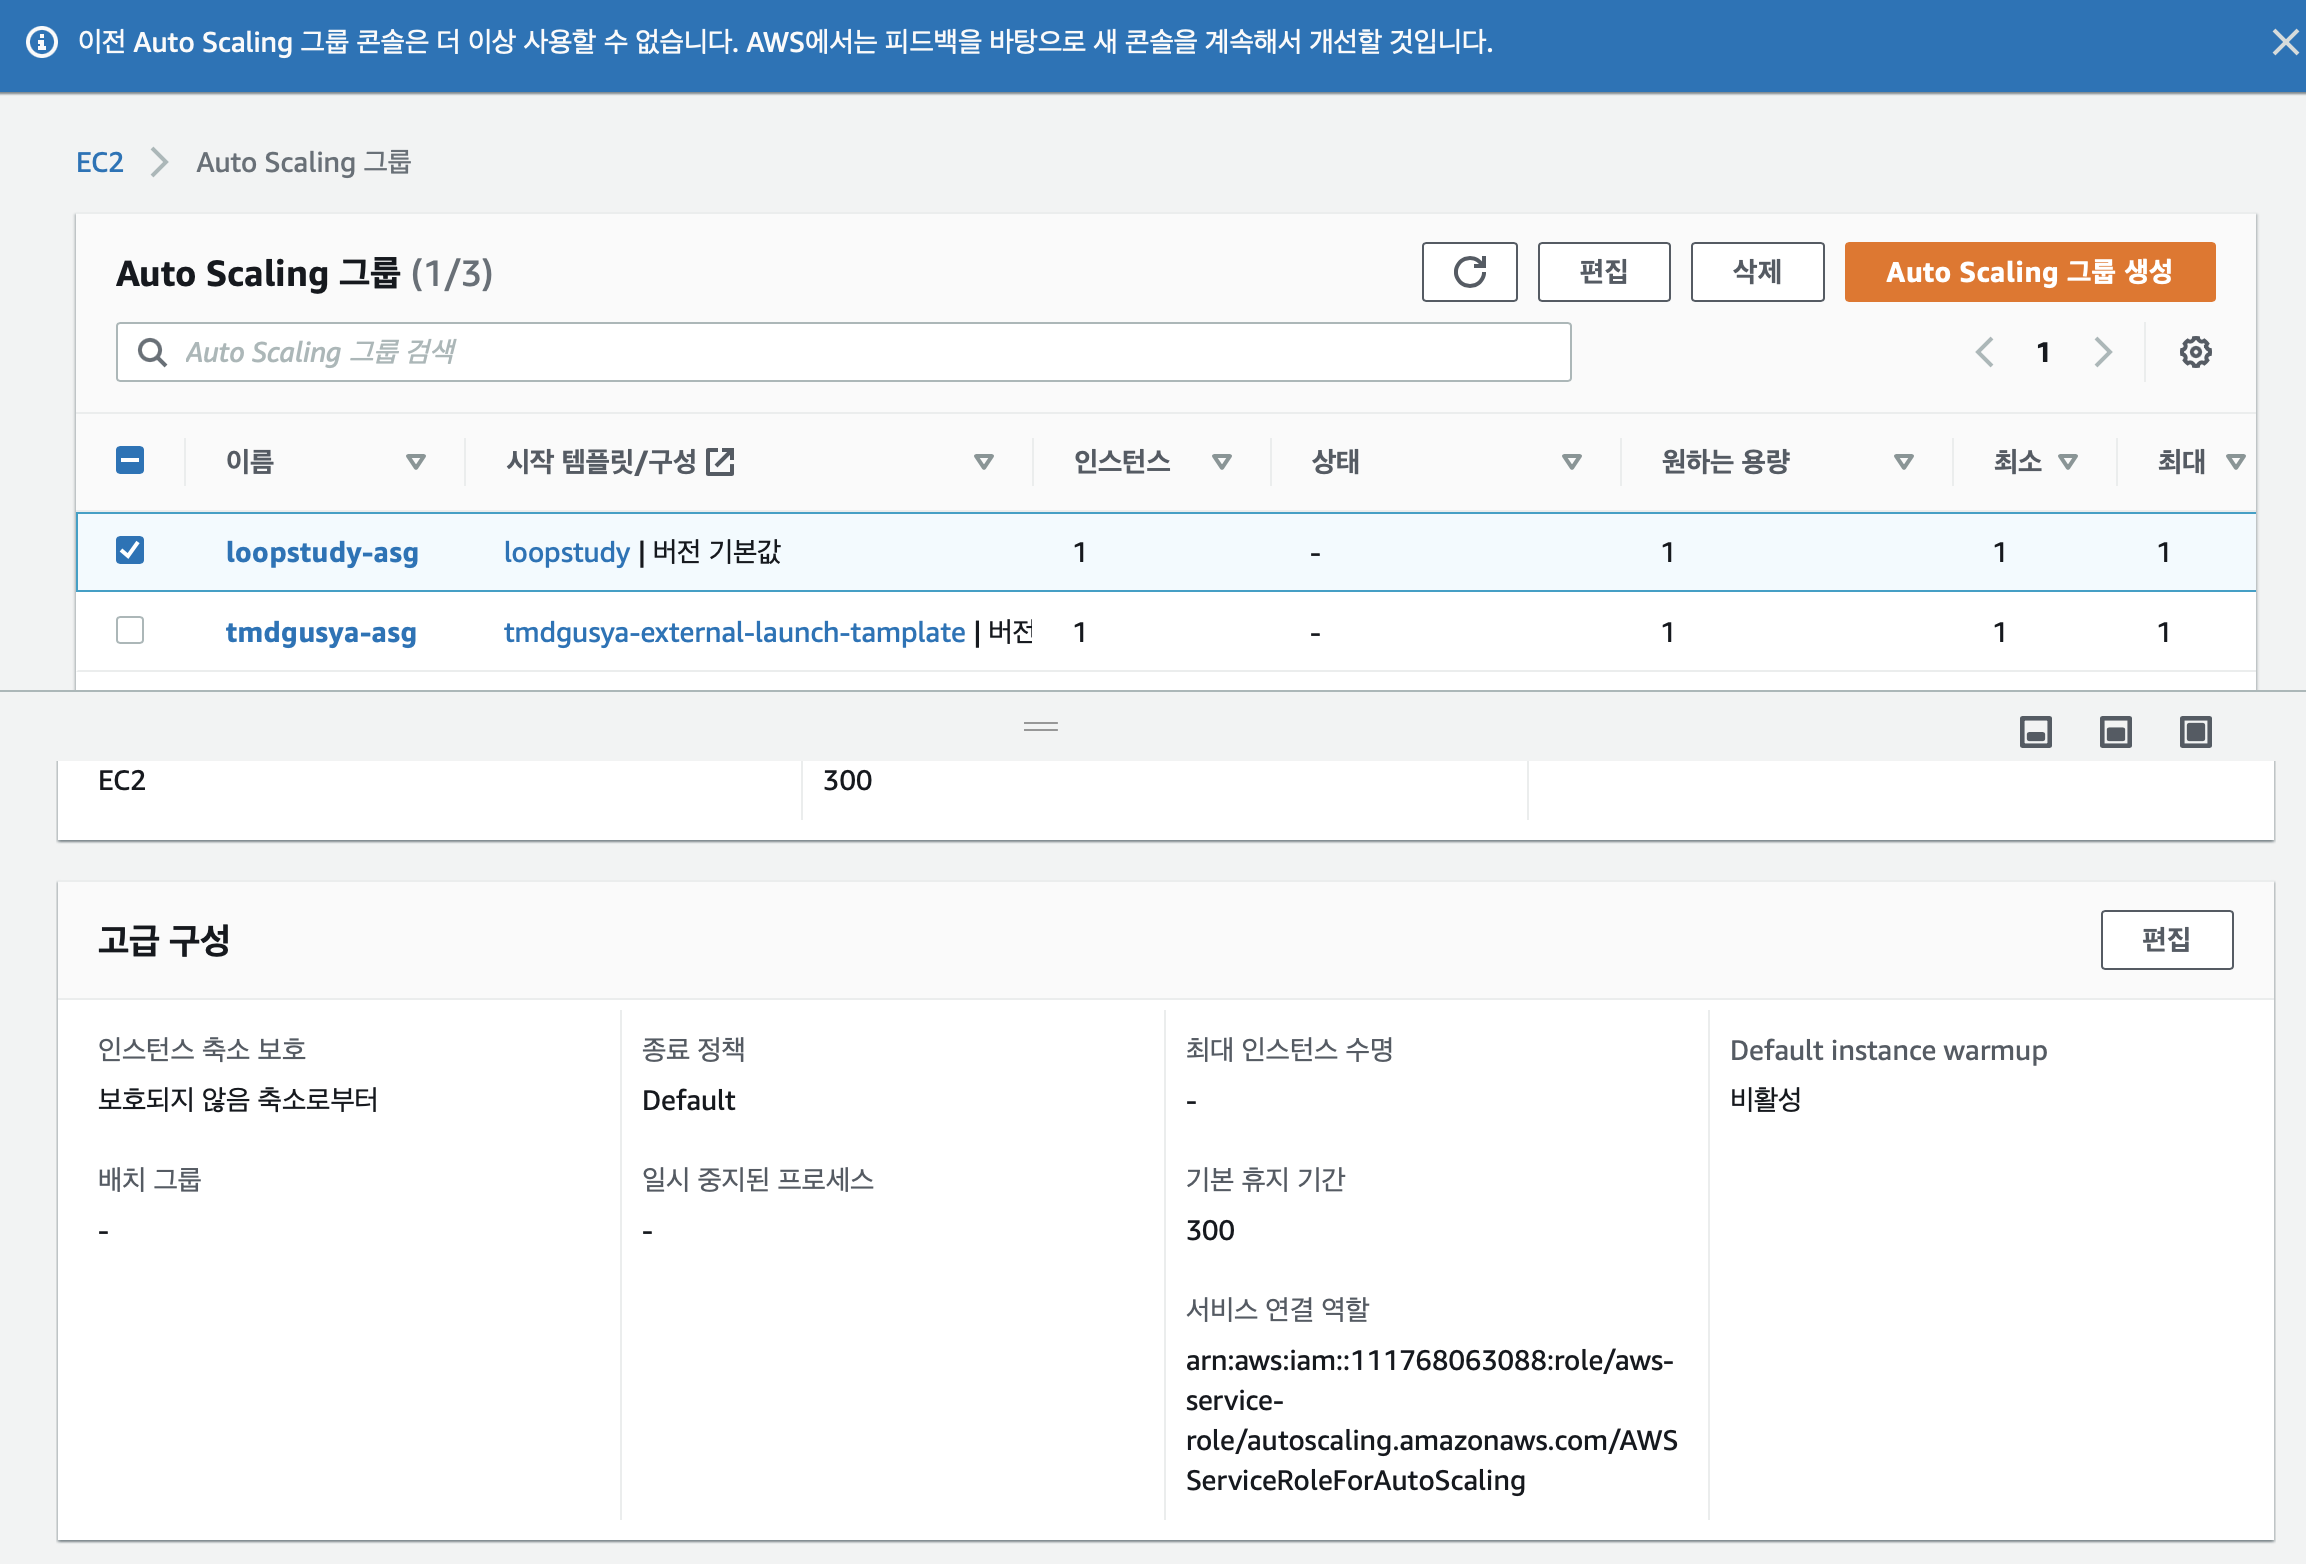Click EC2 breadcrumb link
Viewport: 2306px width, 1564px height.
click(100, 162)
